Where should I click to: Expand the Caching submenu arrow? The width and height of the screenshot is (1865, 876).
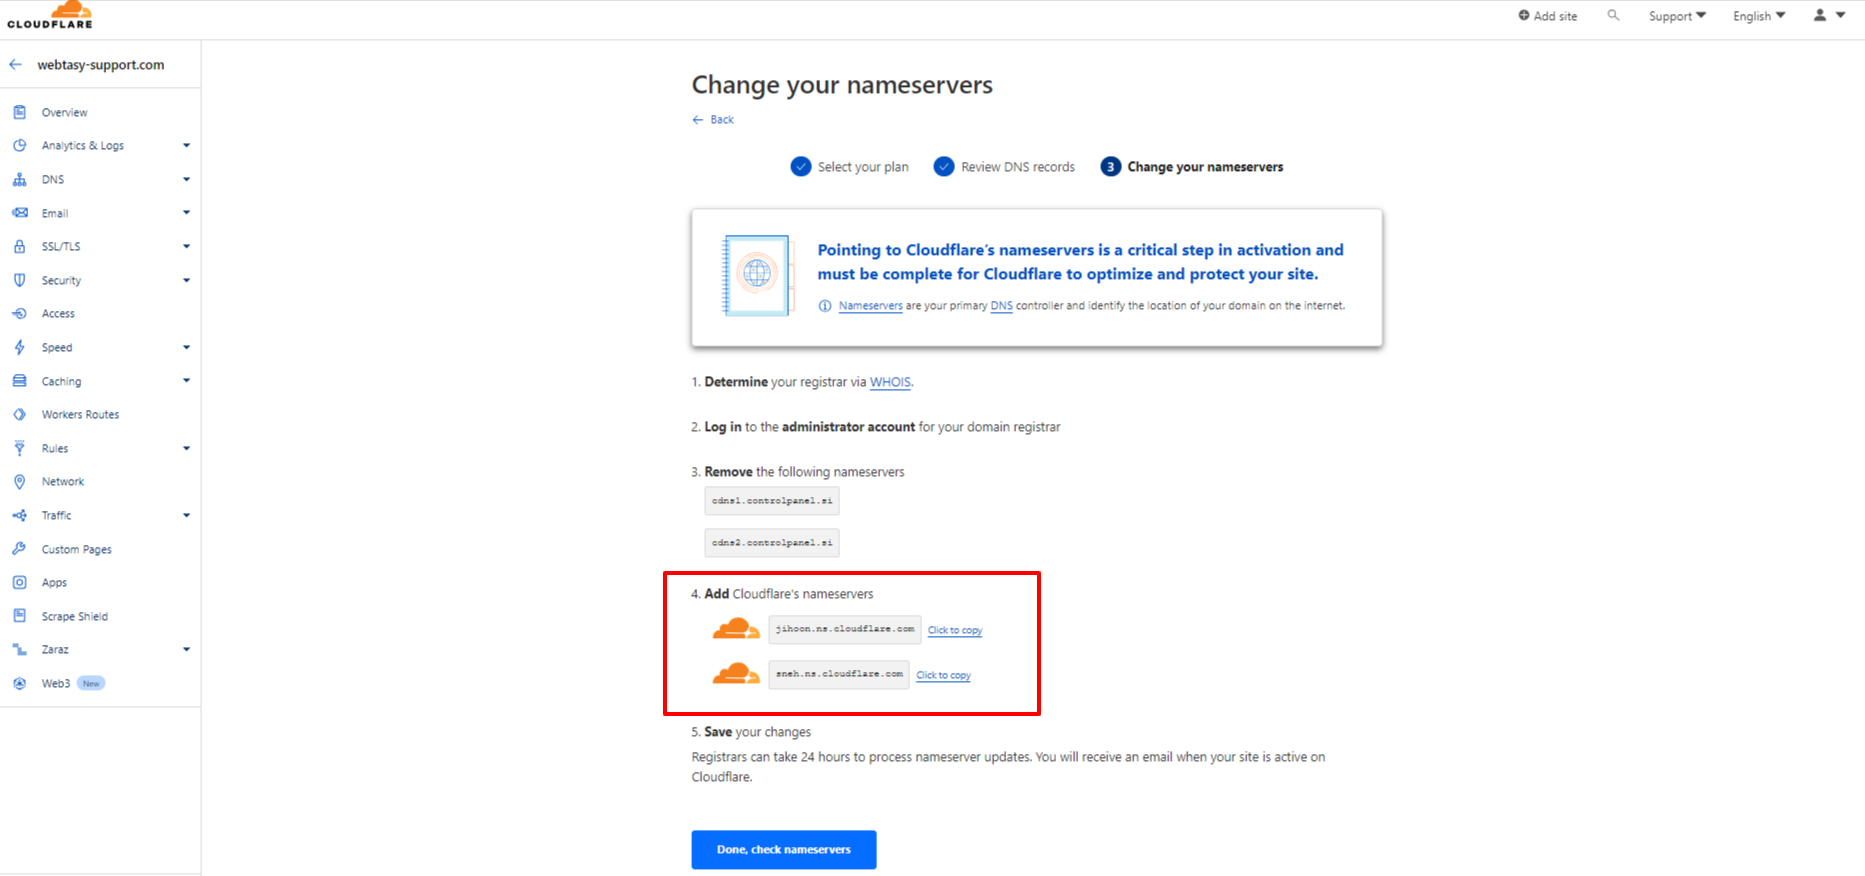click(186, 381)
